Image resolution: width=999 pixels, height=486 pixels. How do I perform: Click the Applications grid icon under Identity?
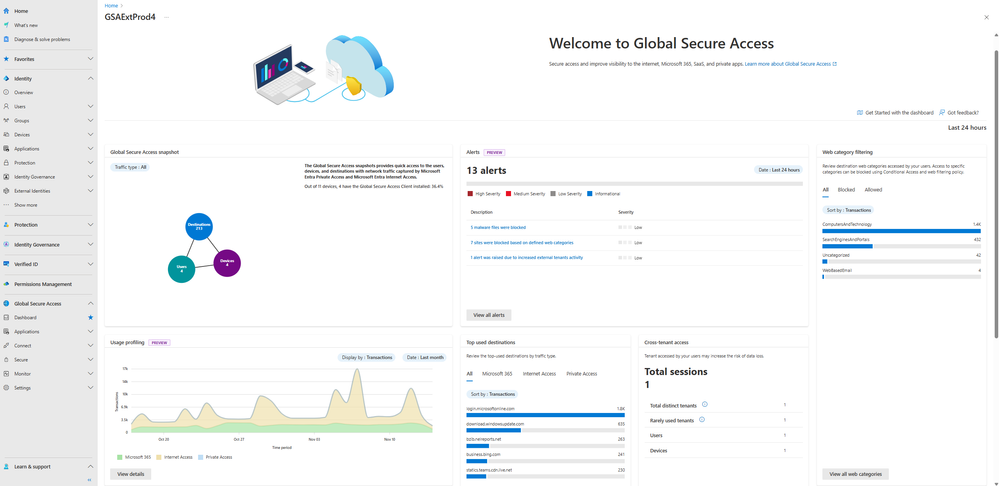click(6, 148)
